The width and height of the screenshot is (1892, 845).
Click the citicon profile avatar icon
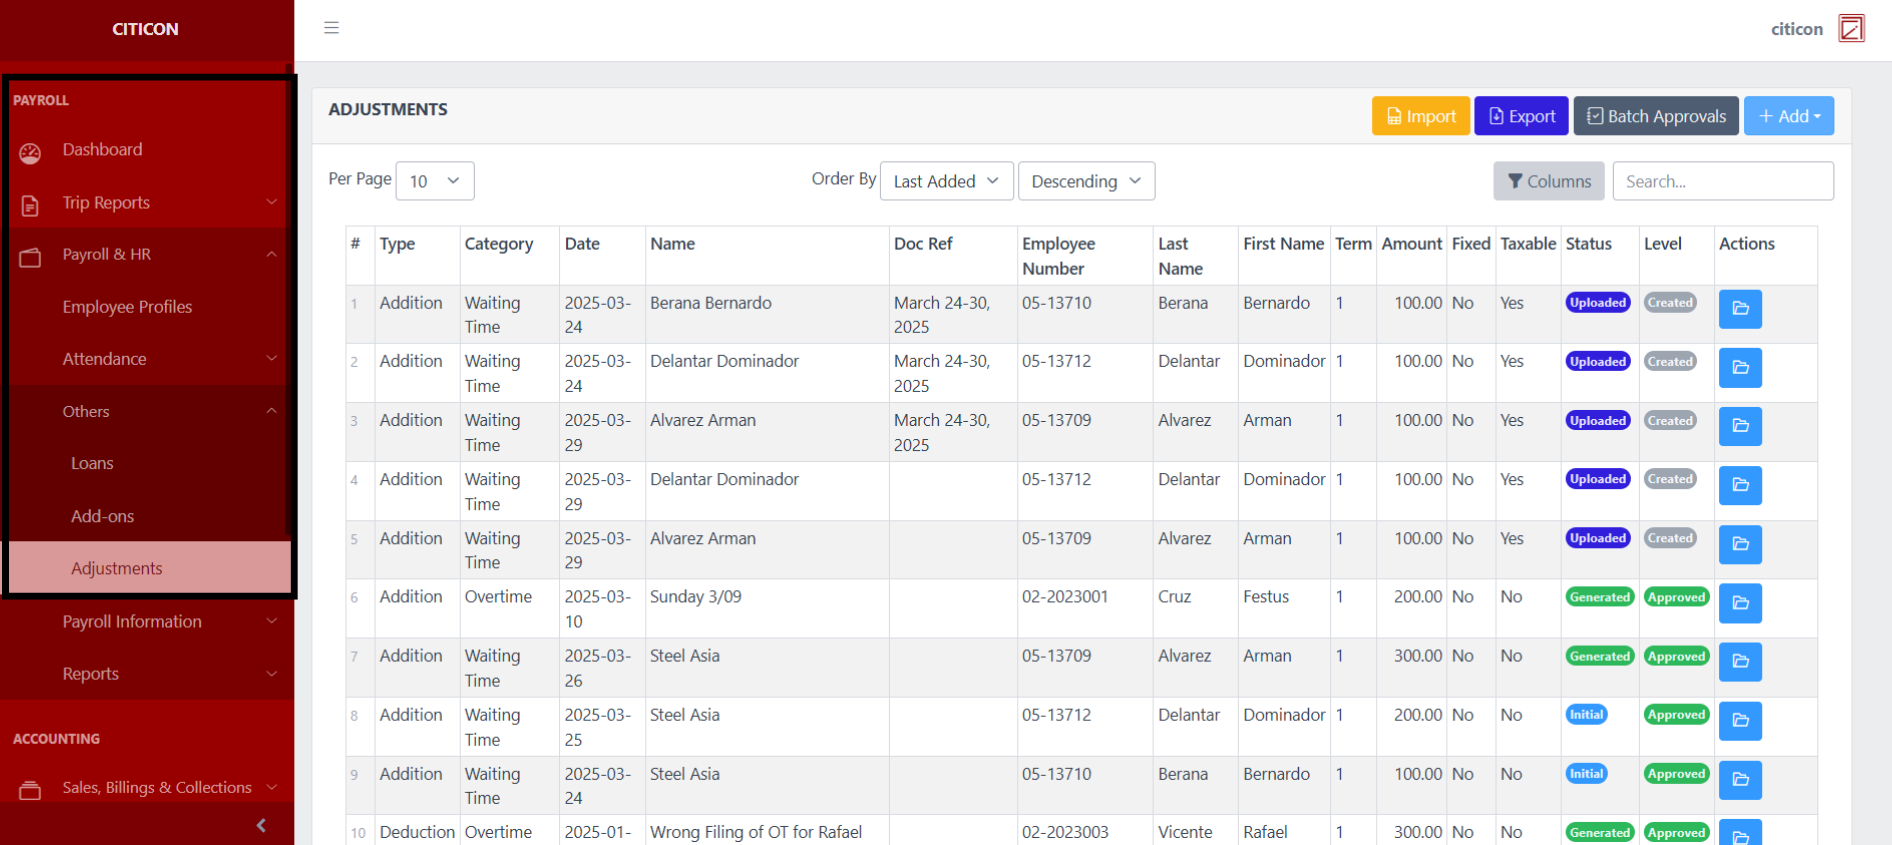1851,29
